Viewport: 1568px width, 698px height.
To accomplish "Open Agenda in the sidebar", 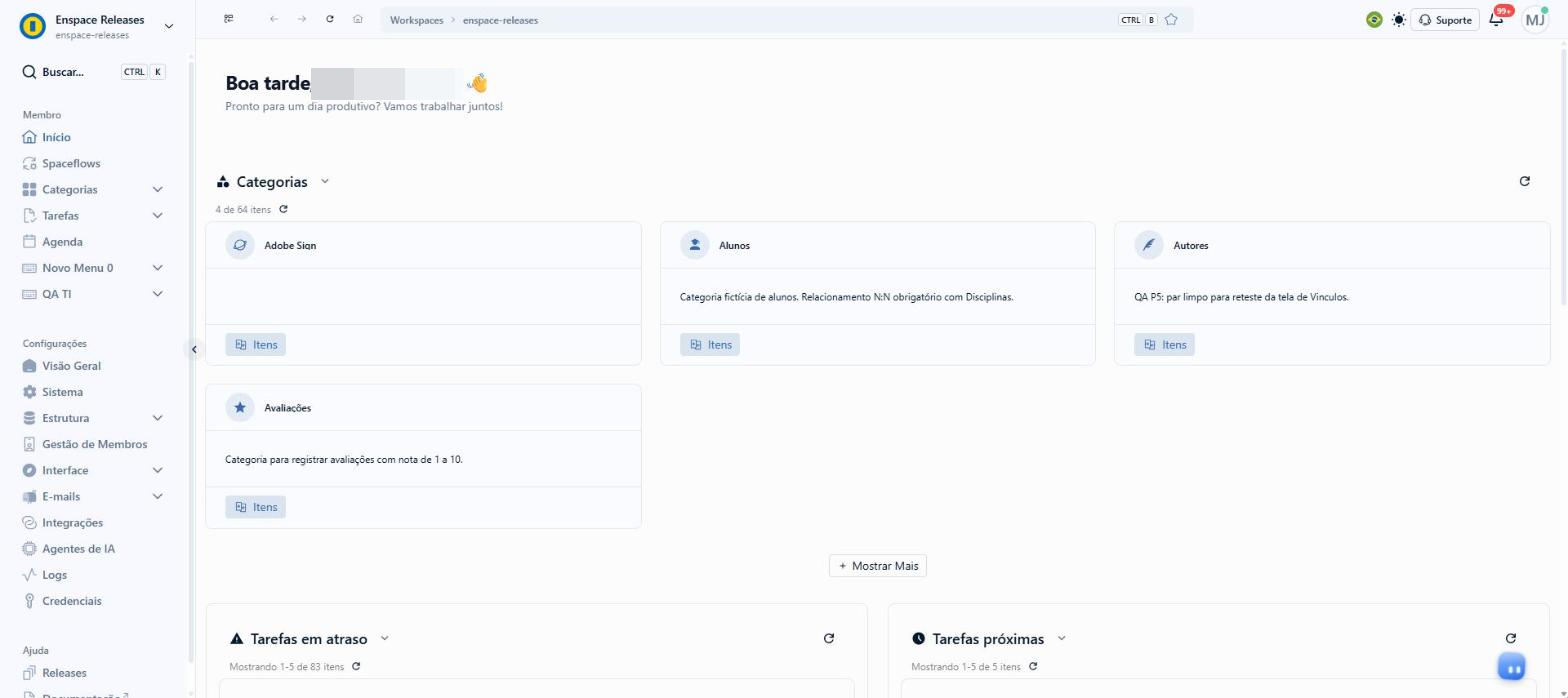I will [x=62, y=241].
